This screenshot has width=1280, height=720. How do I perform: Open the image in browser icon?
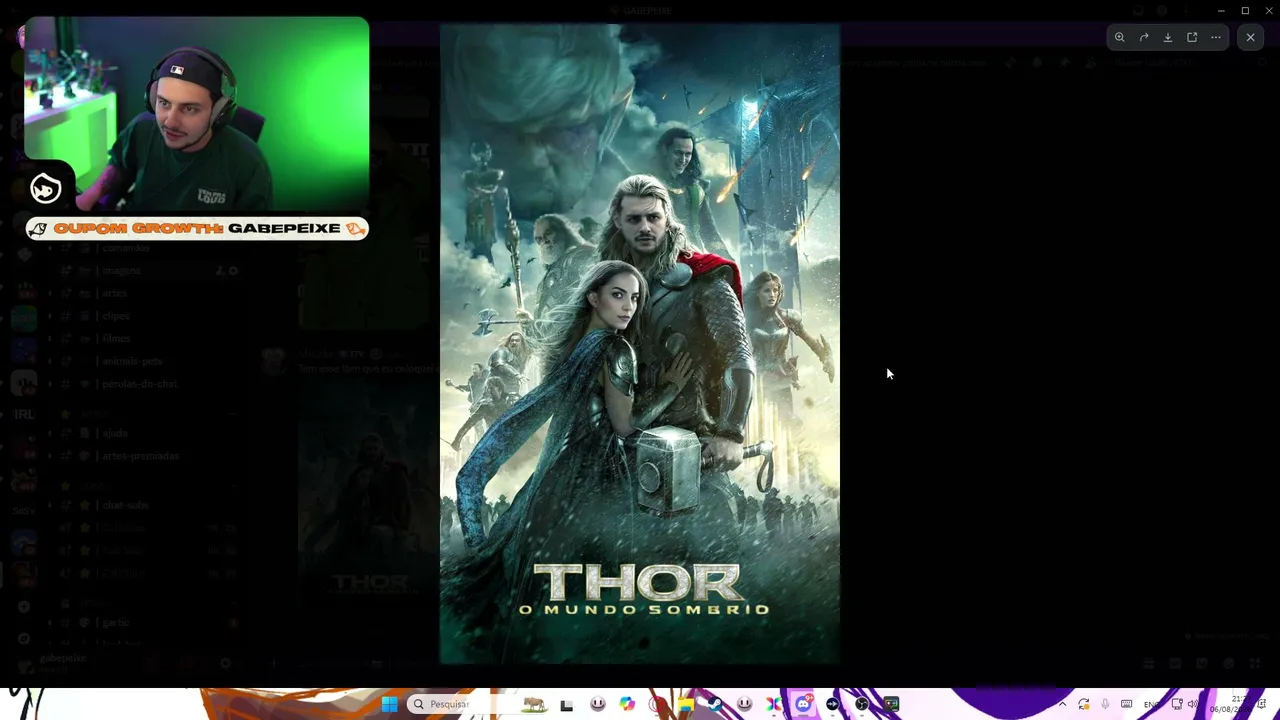pos(1192,38)
